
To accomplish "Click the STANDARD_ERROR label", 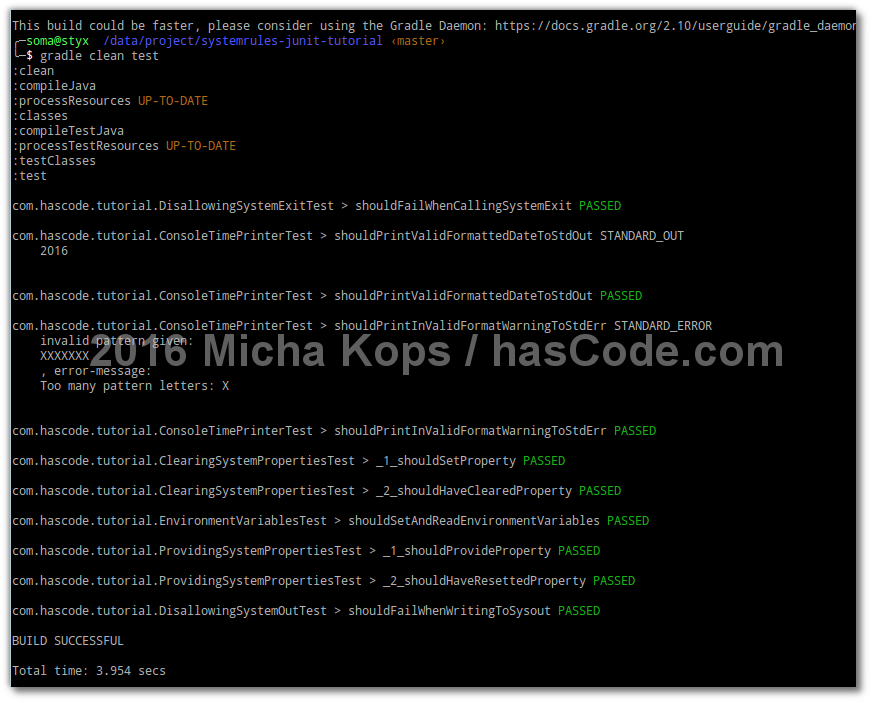I will (663, 326).
